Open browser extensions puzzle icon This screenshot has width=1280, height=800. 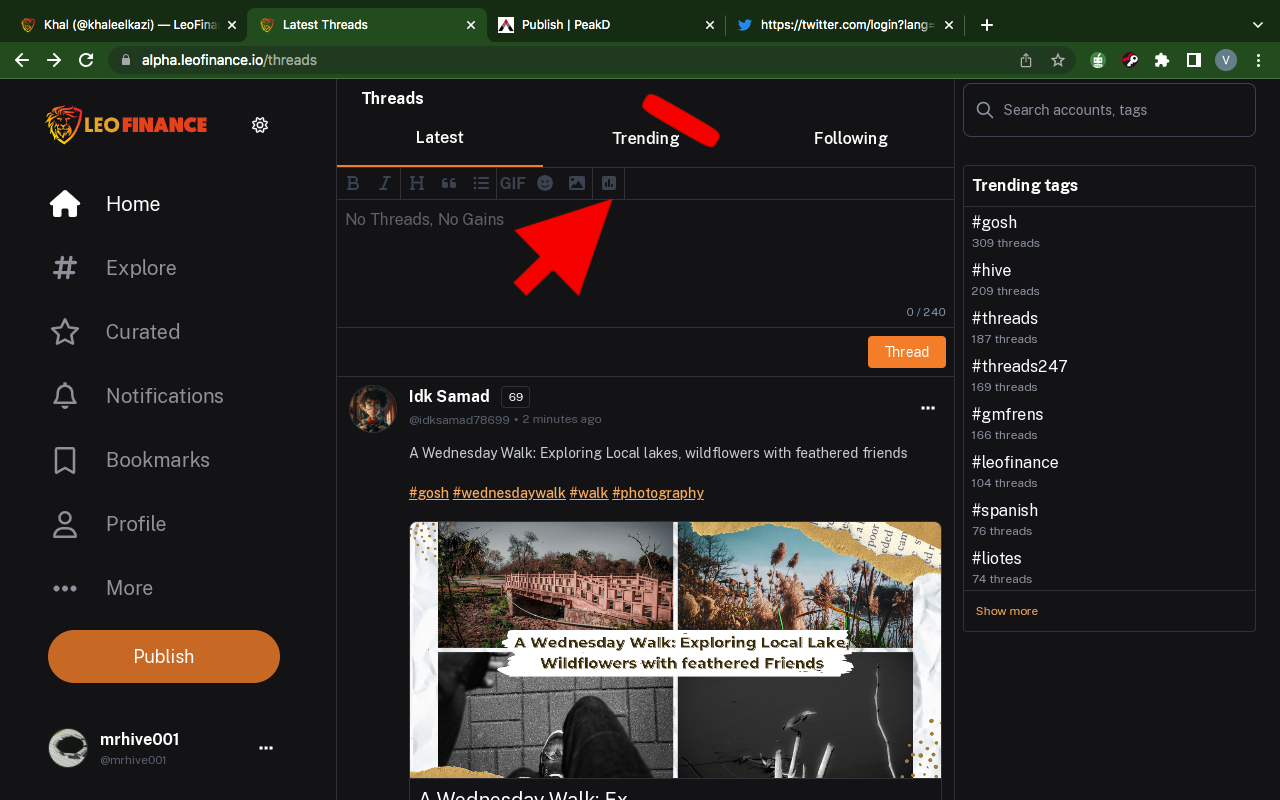click(1162, 60)
